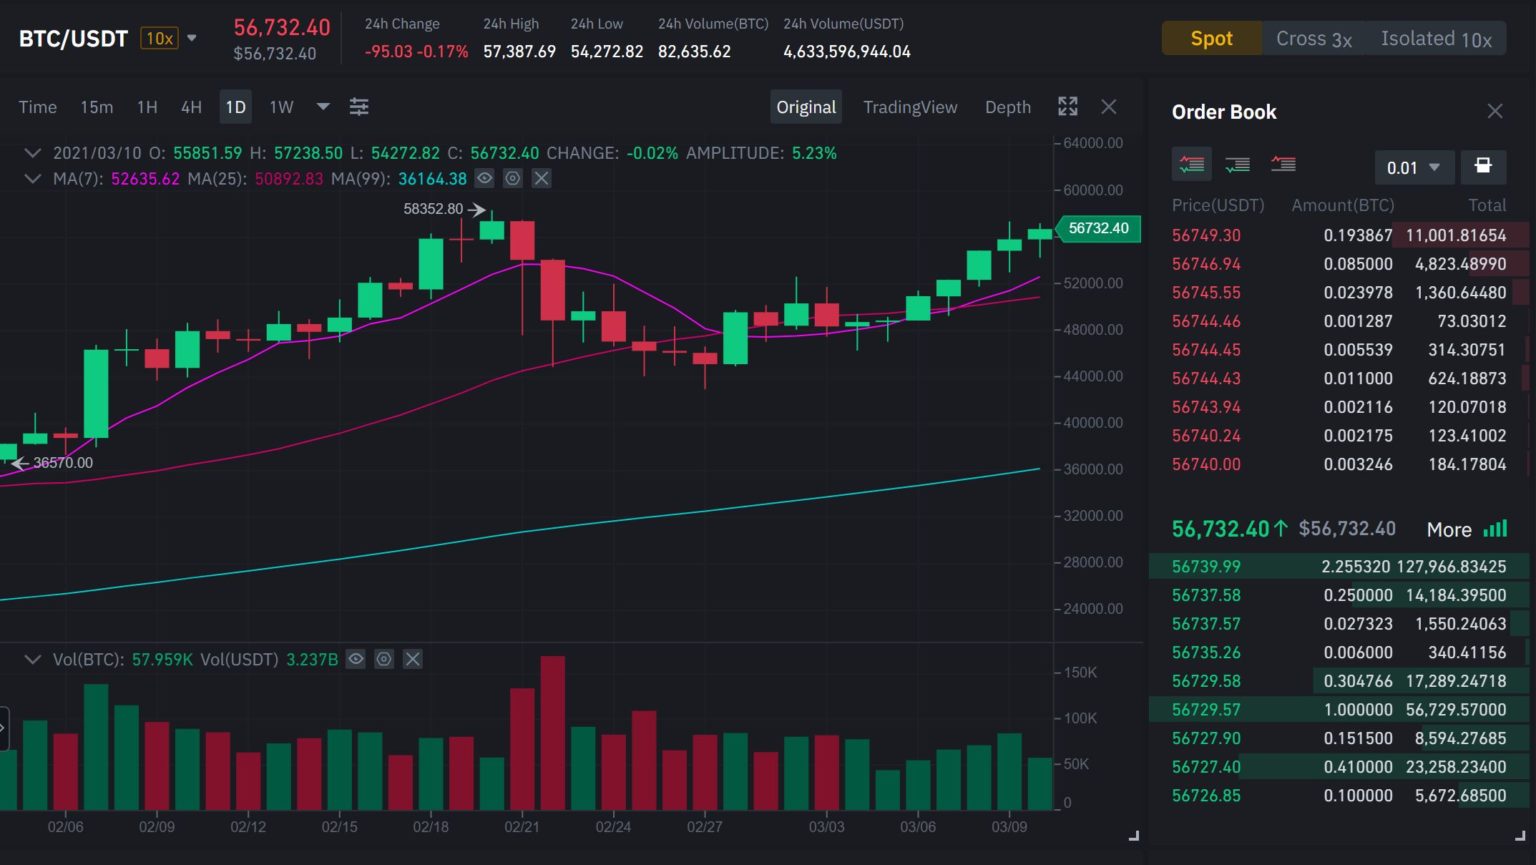Open the chart settings indicator icon
Viewport: 1536px width, 865px height.
tap(359, 106)
